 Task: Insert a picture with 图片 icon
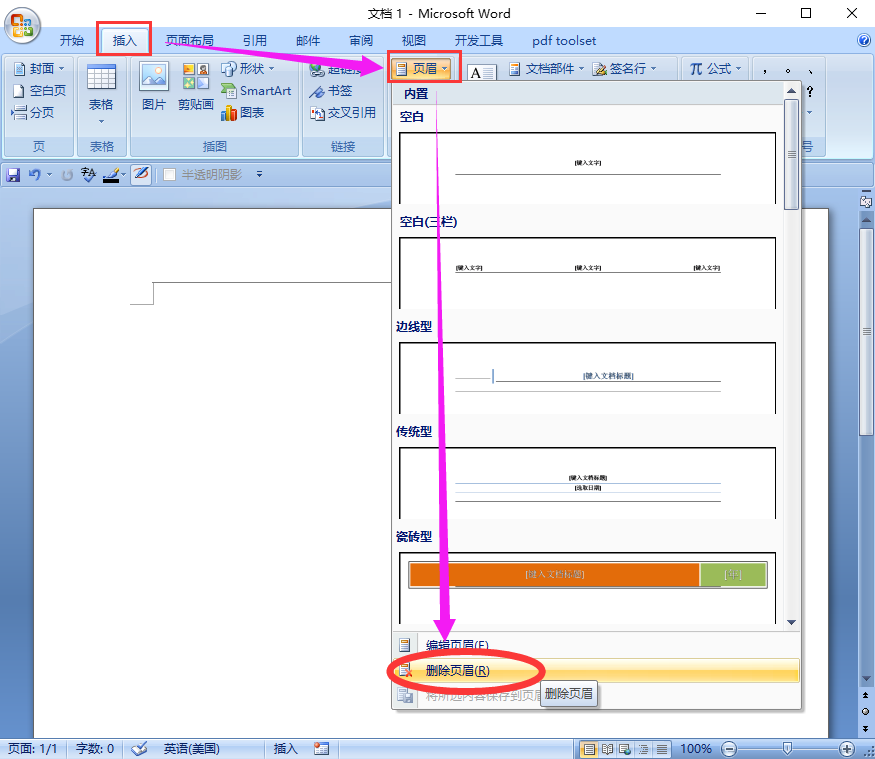click(x=154, y=86)
